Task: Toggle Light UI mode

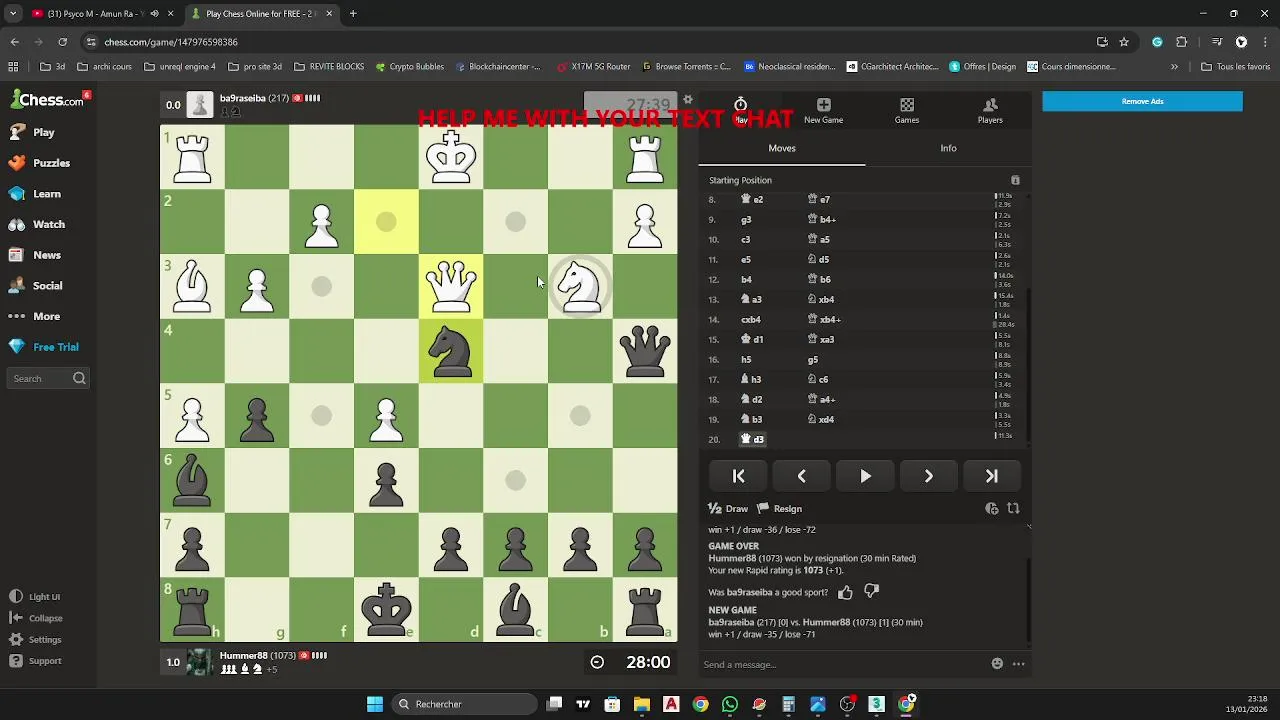Action: coord(35,597)
